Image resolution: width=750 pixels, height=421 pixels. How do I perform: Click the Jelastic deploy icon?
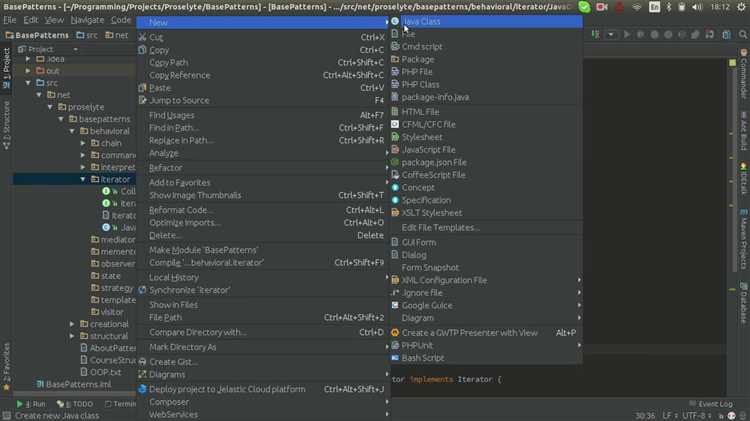[x=143, y=389]
